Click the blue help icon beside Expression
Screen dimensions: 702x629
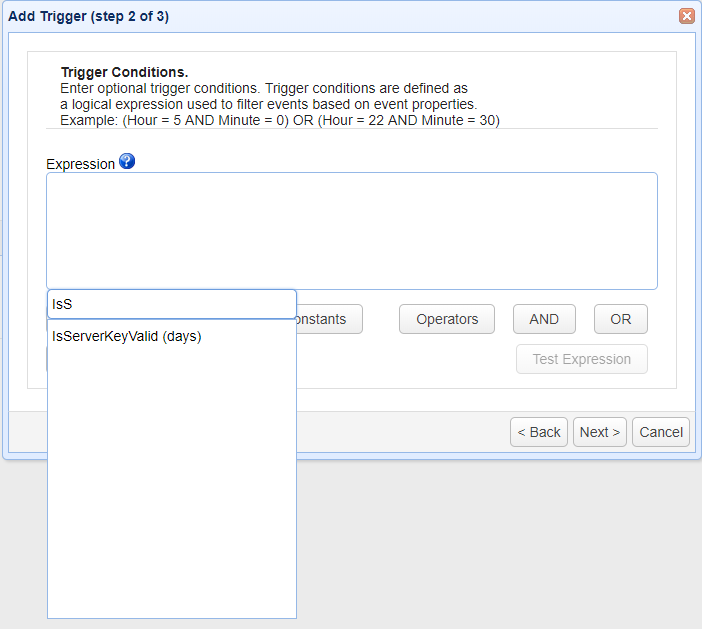(127, 162)
